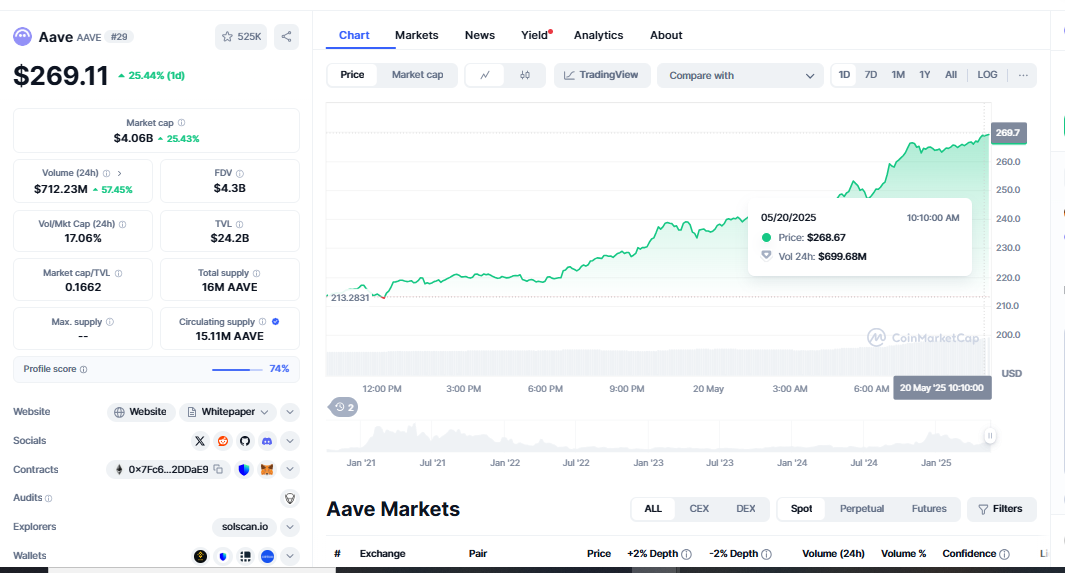The image size is (1065, 573).
Task: Expand the Socials row chevron
Action: pos(290,441)
